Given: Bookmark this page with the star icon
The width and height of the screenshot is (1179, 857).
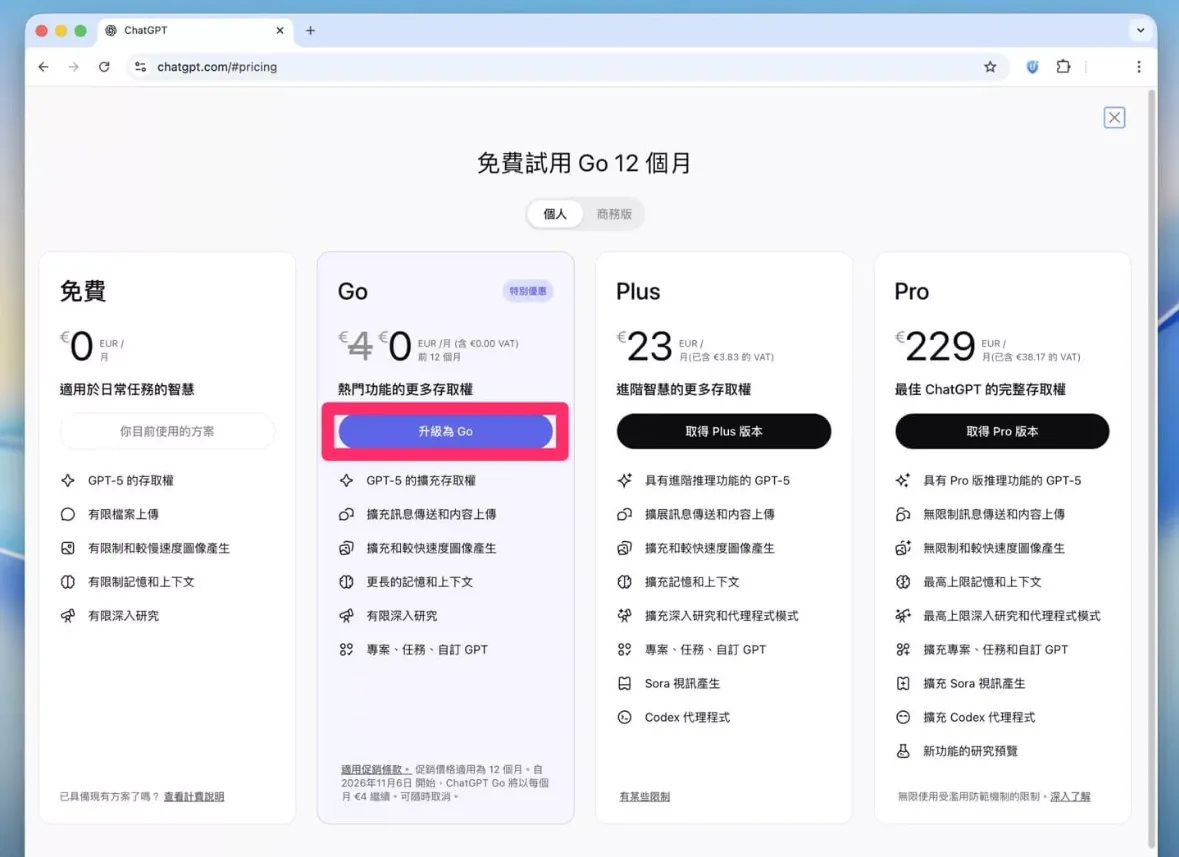Looking at the screenshot, I should 990,67.
